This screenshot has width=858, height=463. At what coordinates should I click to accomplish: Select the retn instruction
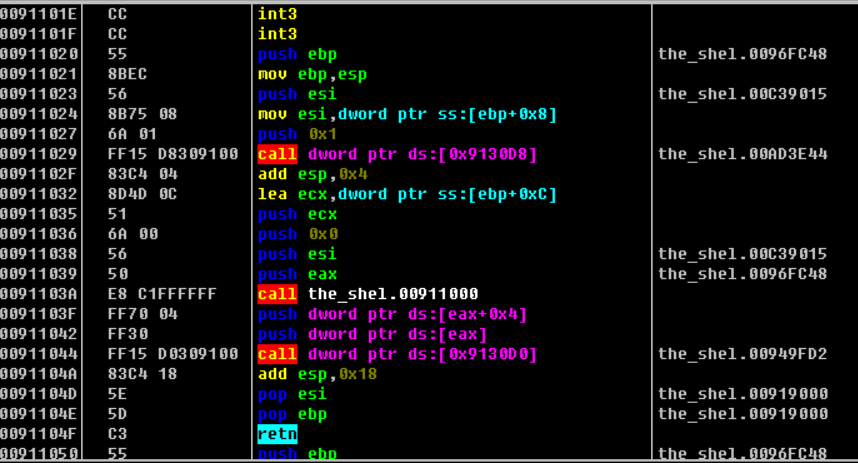277,434
